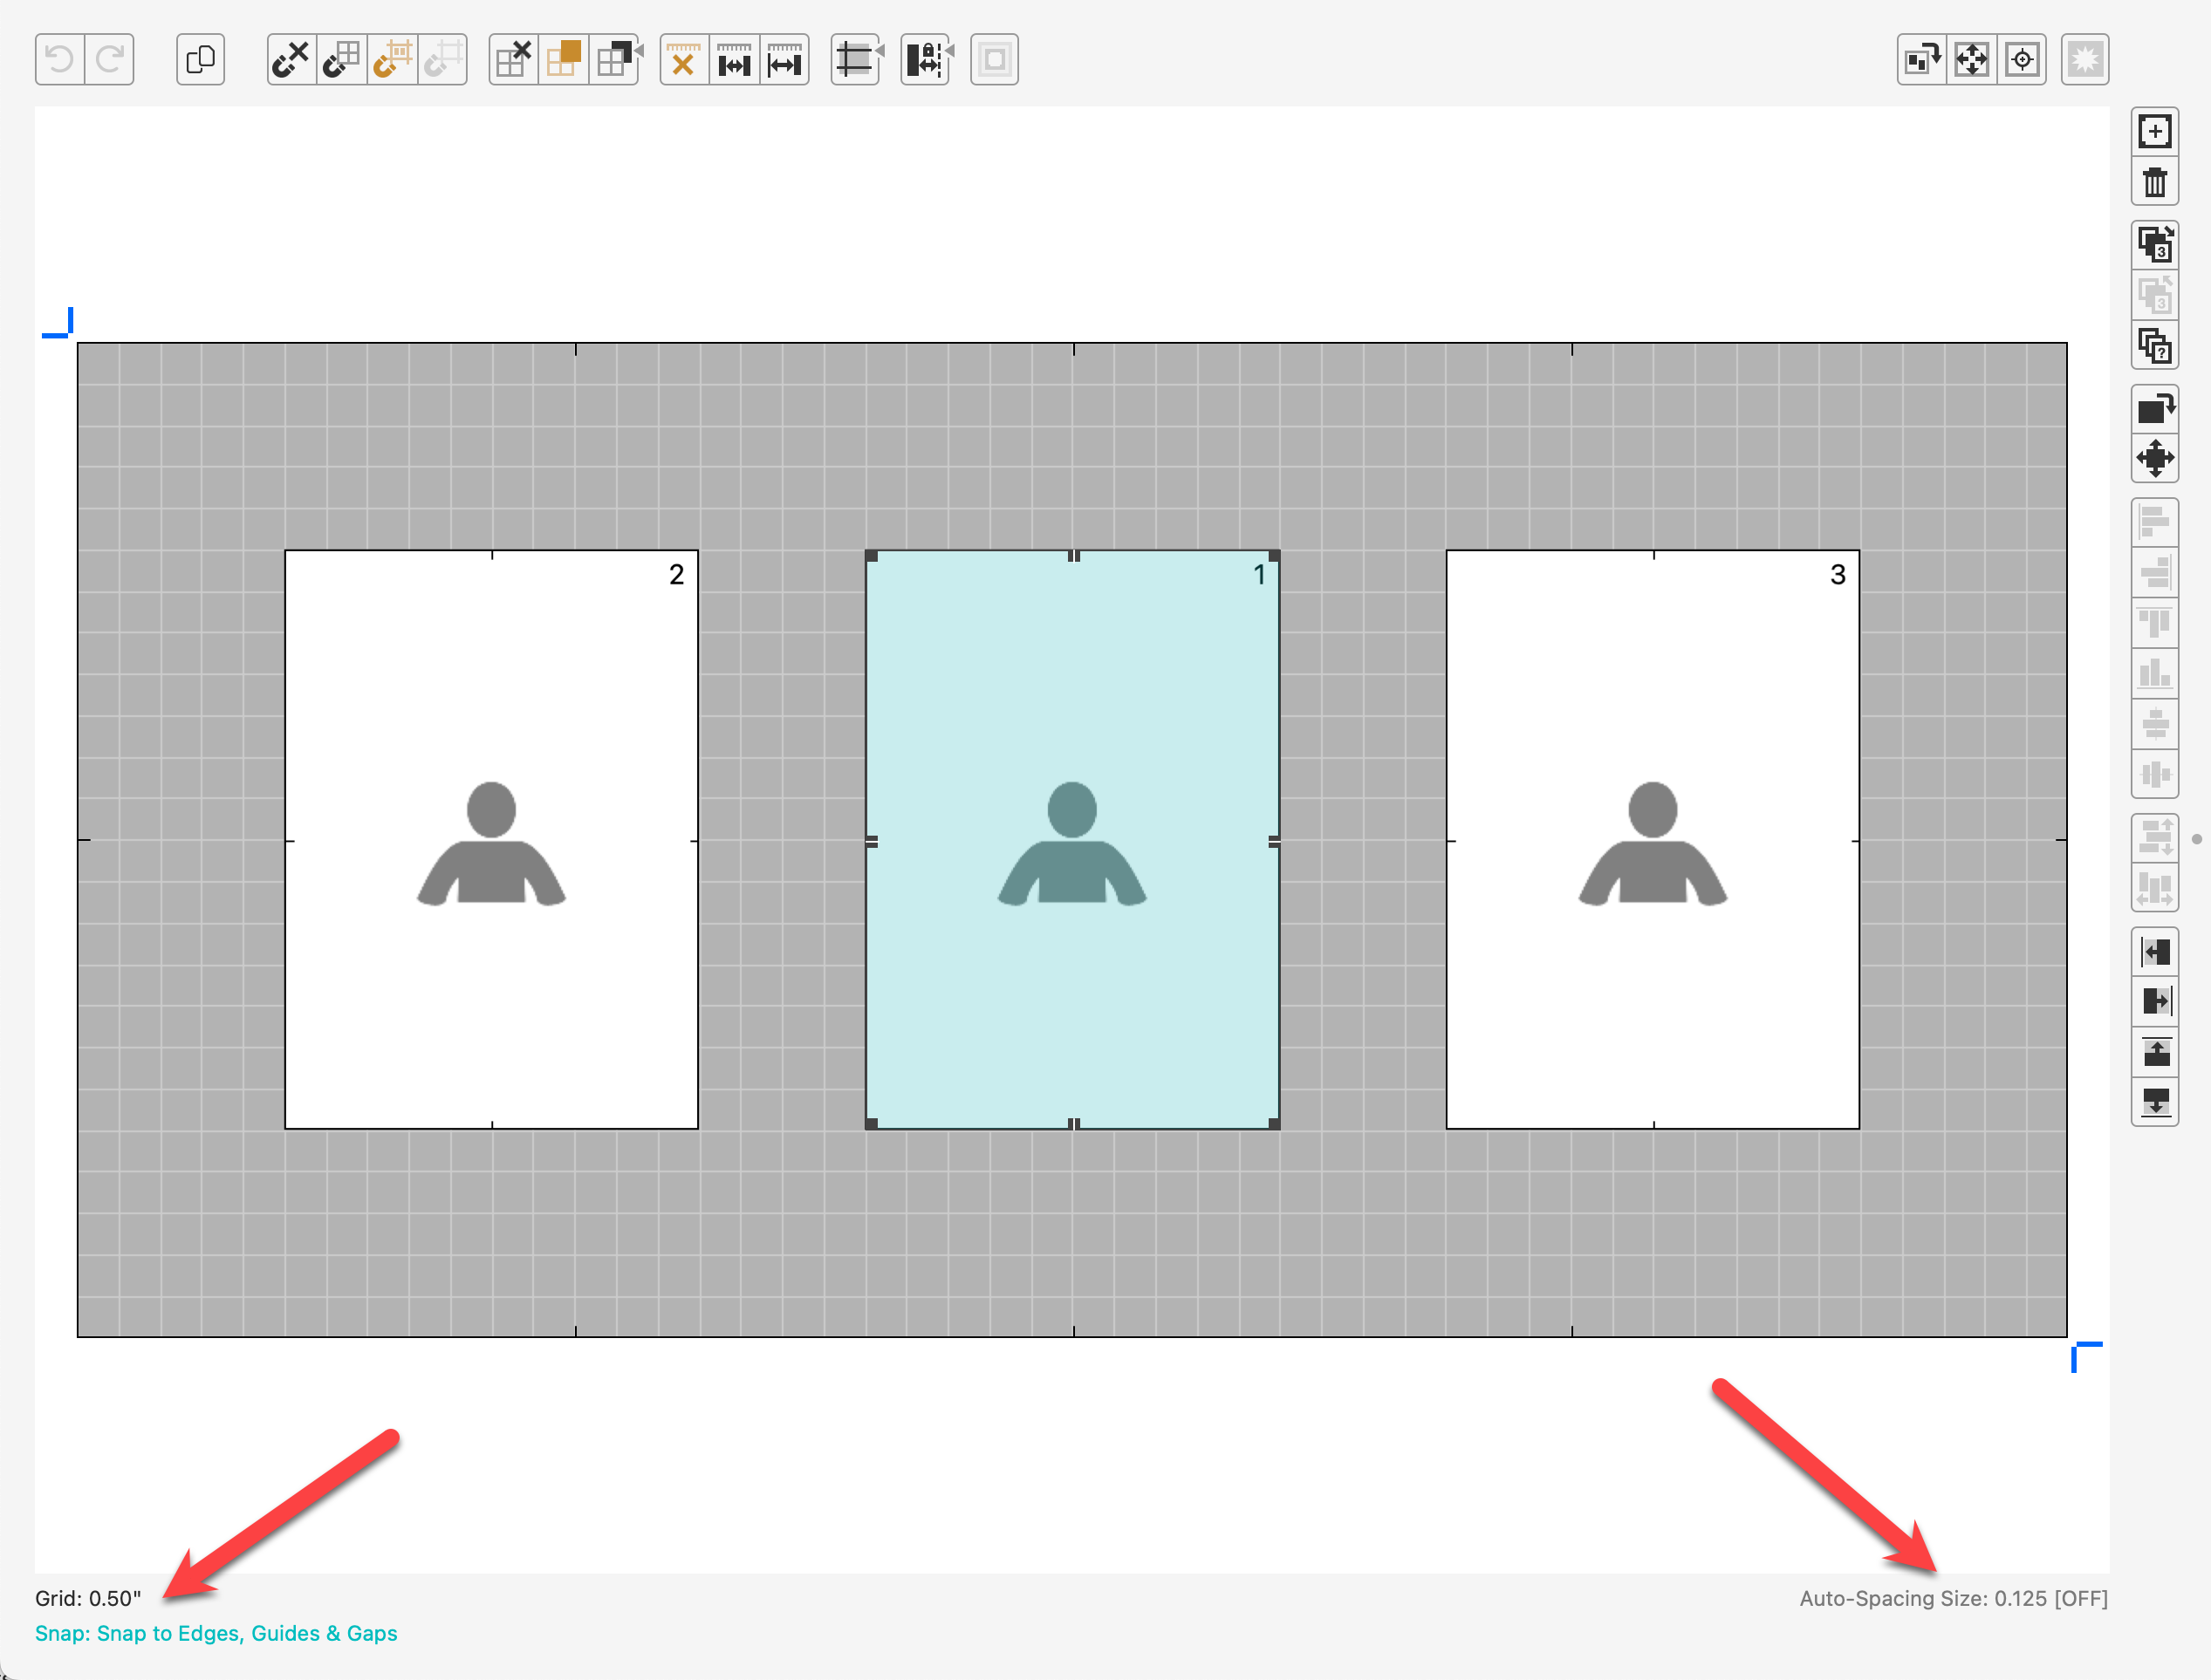Turn off snapping with magnet X icon

pyautogui.click(x=291, y=60)
